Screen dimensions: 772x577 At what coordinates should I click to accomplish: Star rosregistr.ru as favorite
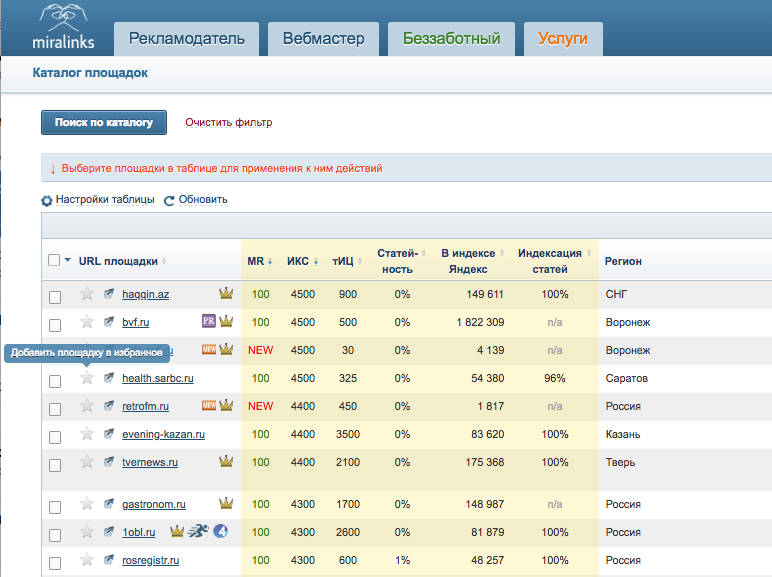click(87, 560)
